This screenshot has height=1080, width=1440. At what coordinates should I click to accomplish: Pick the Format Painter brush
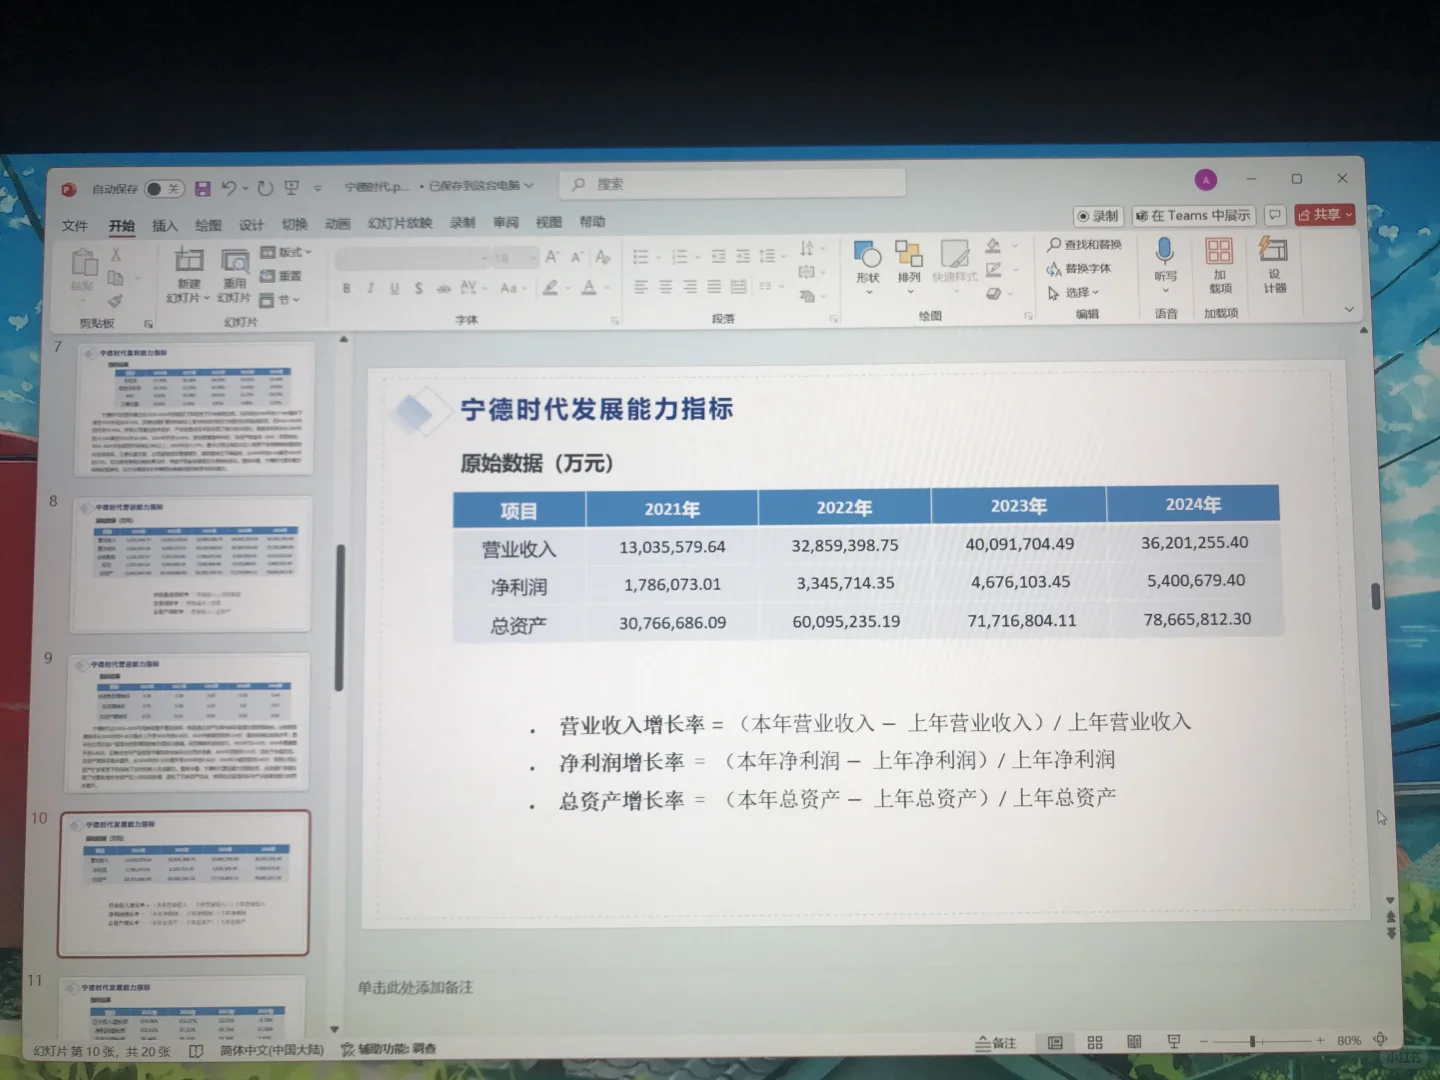pyautogui.click(x=116, y=300)
